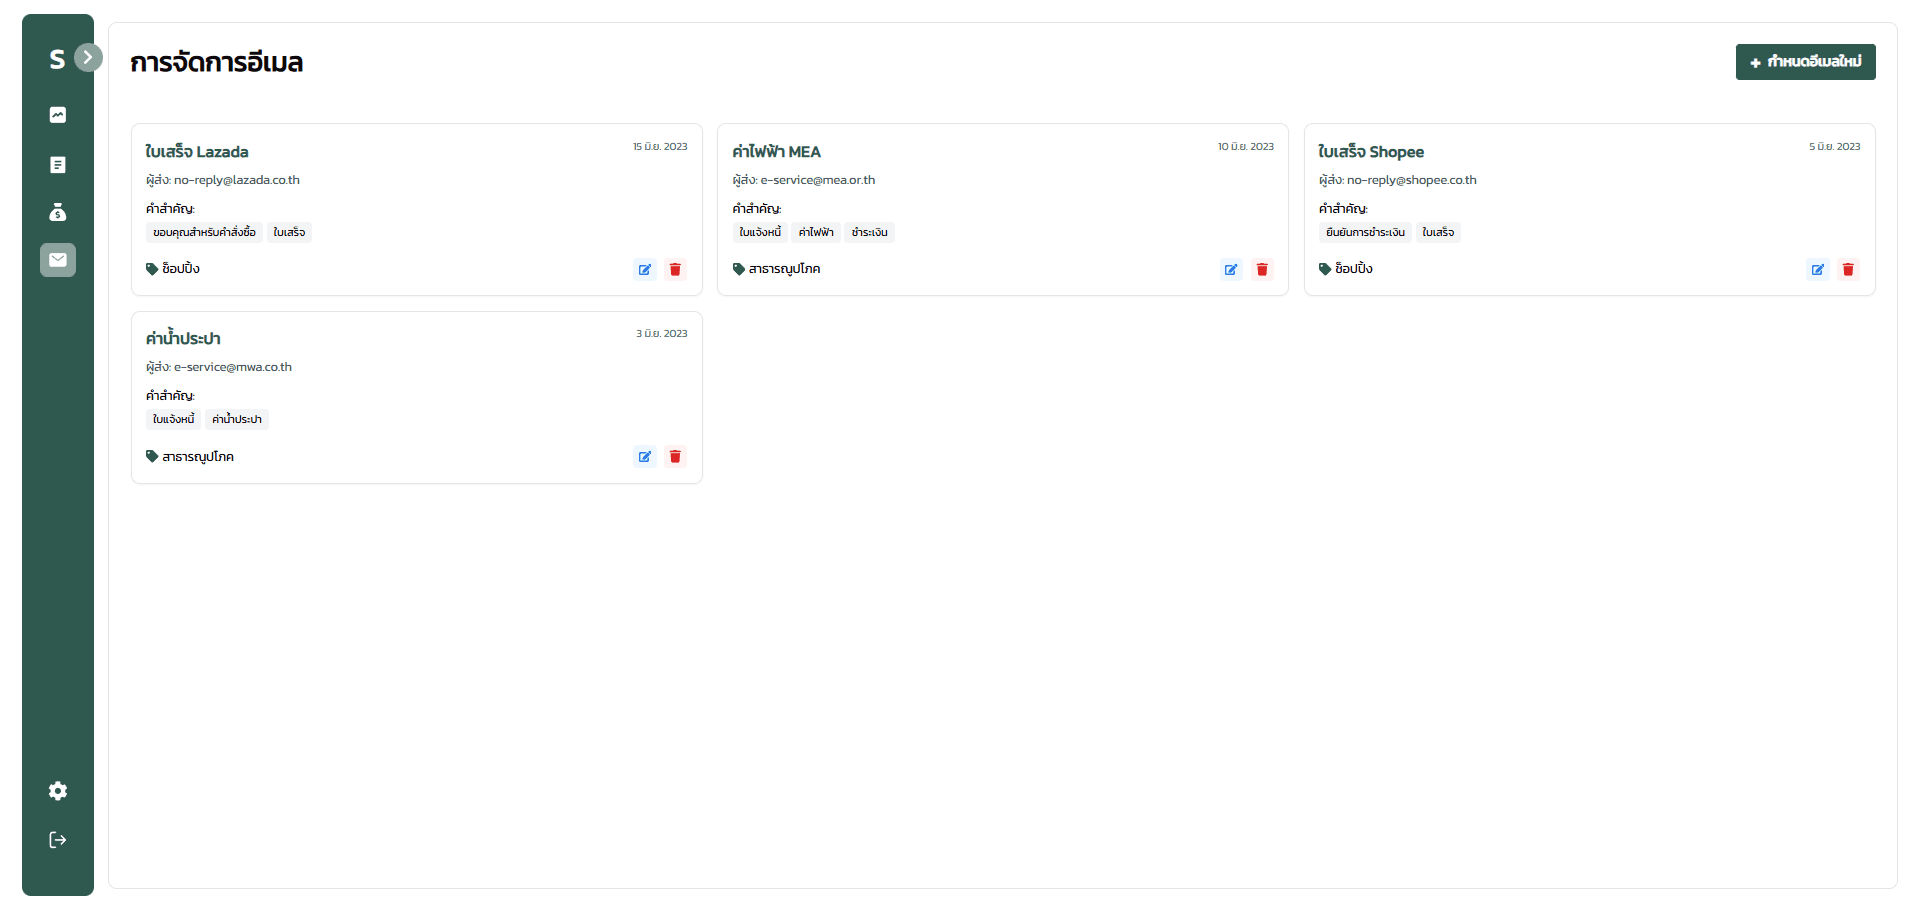Image resolution: width=1920 pixels, height=910 pixels.
Task: Click the add new email rule button
Action: (1805, 62)
